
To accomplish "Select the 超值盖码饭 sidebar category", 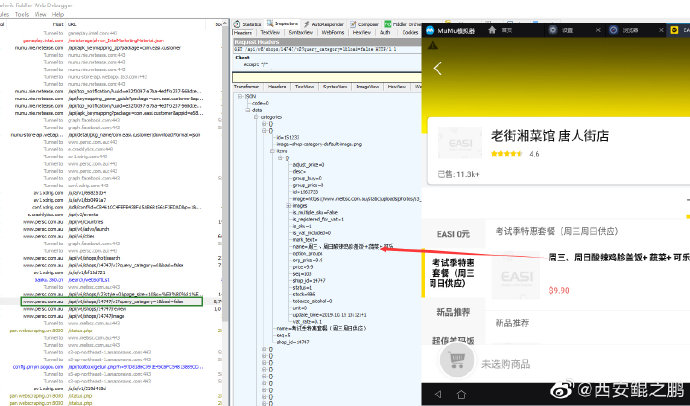I will pos(453,340).
